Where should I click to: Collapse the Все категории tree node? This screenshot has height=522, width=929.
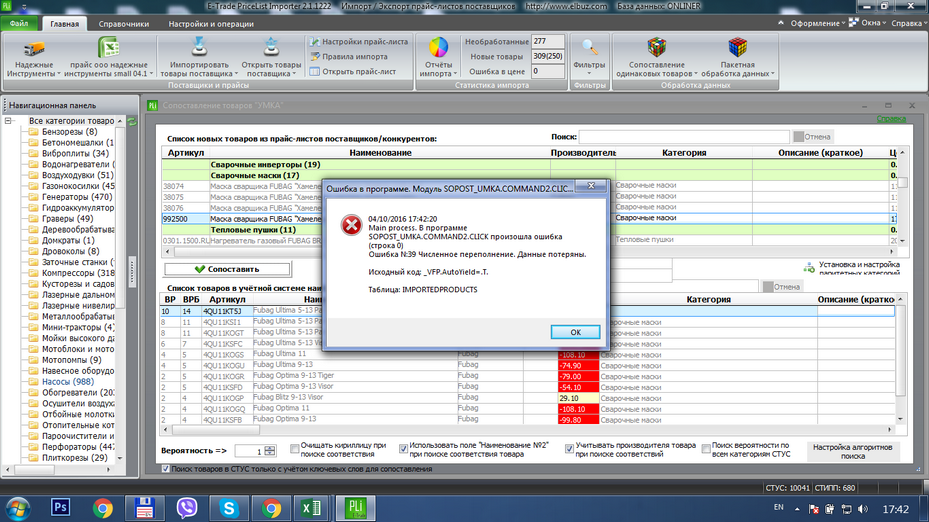pyautogui.click(x=8, y=121)
